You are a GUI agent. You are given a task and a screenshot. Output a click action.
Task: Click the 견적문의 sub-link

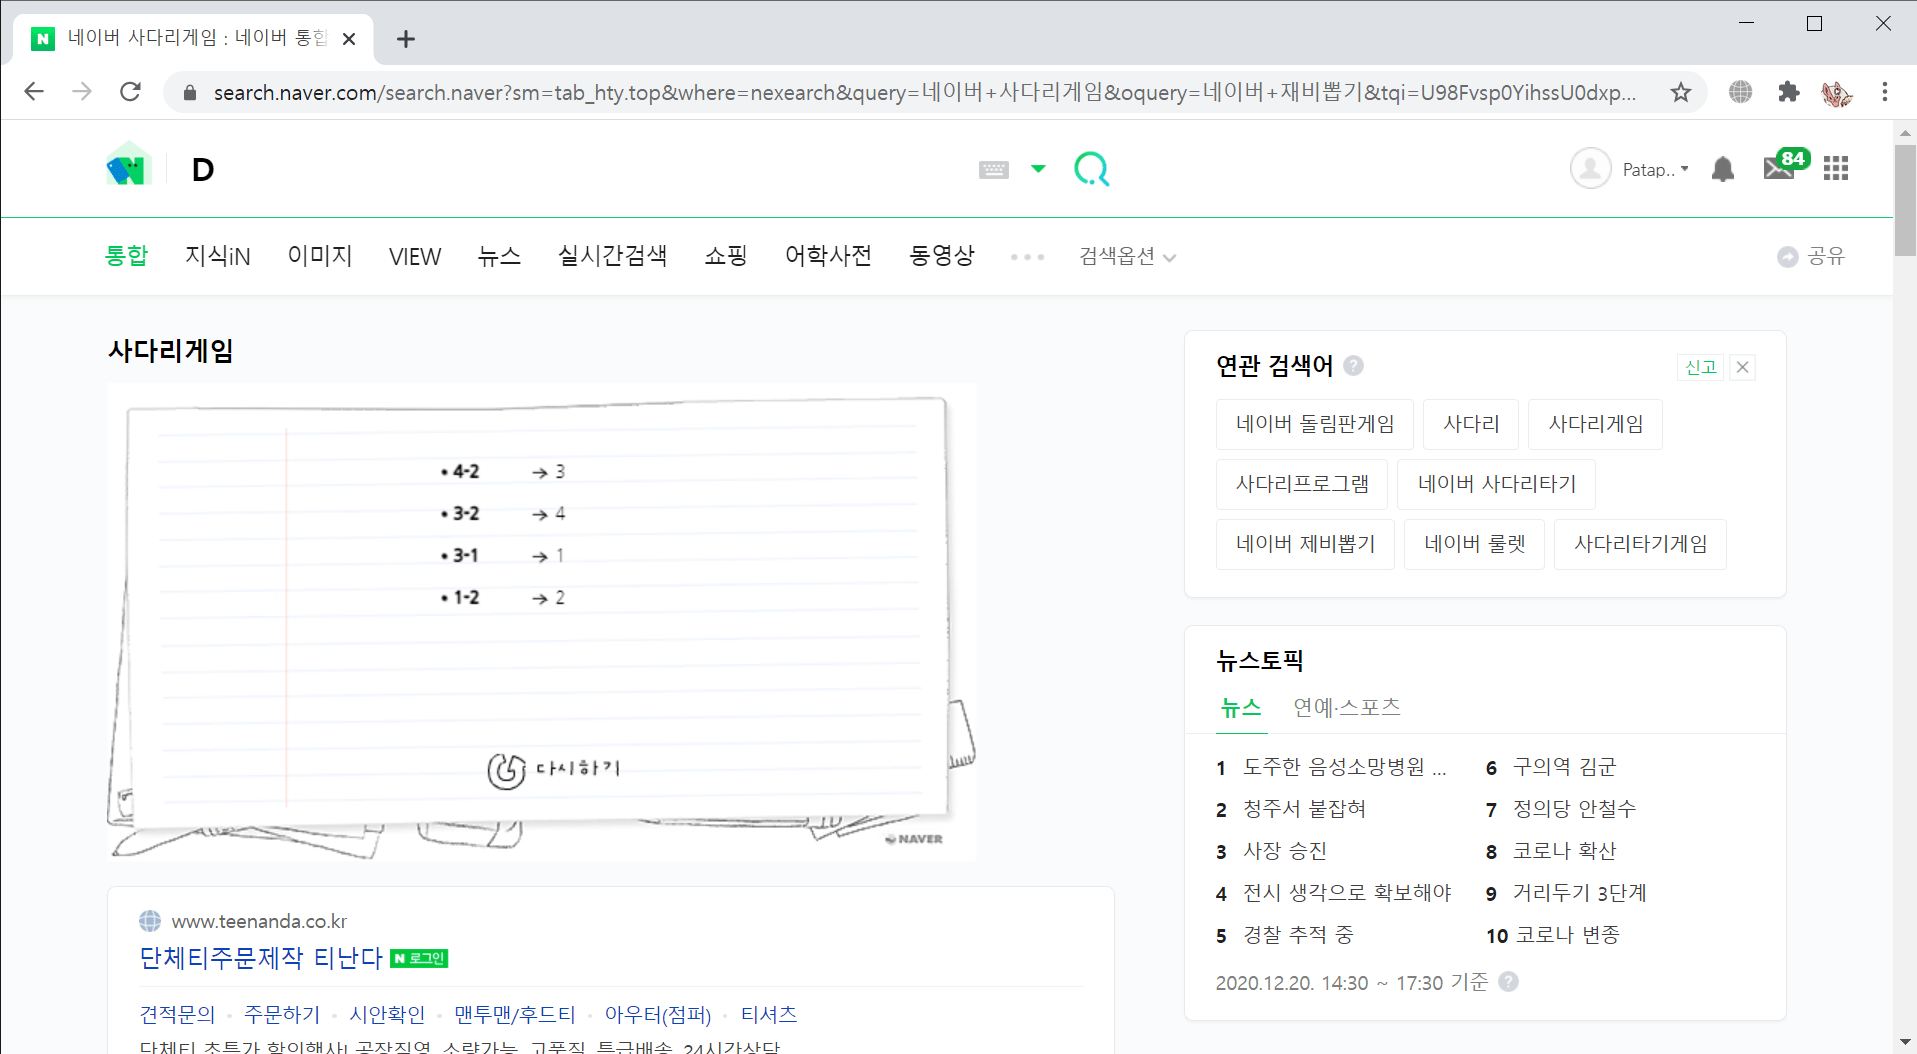(x=177, y=1015)
